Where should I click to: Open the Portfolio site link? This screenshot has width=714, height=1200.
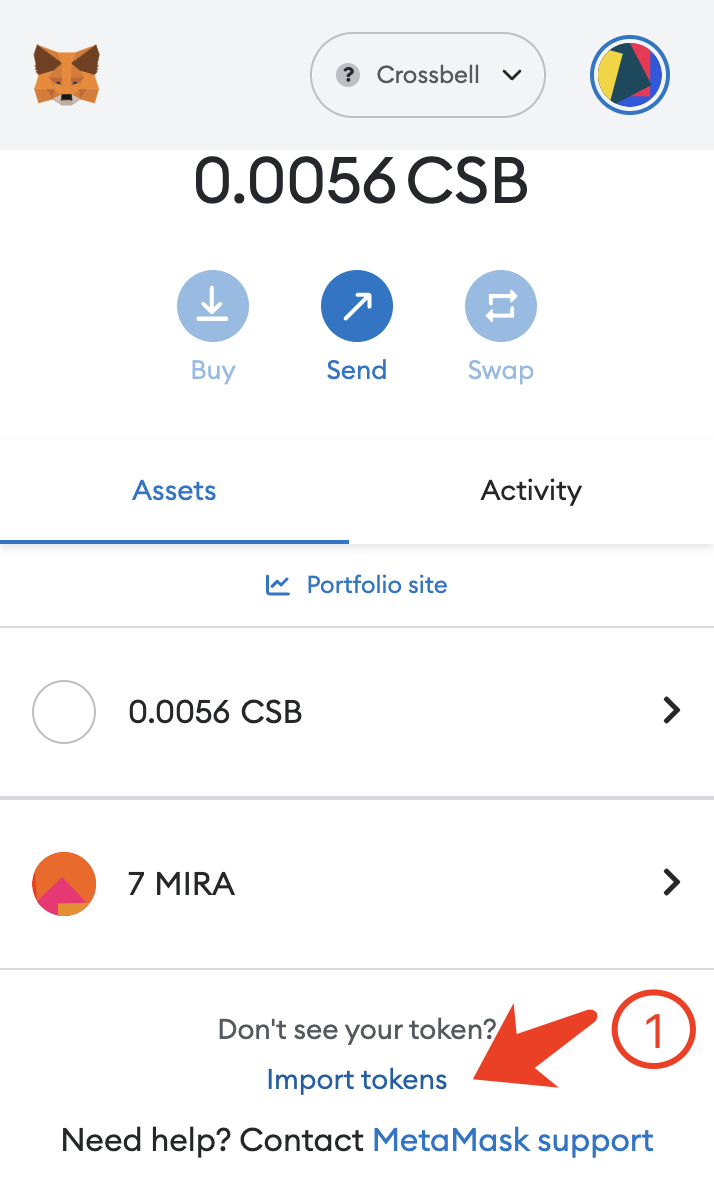point(376,585)
